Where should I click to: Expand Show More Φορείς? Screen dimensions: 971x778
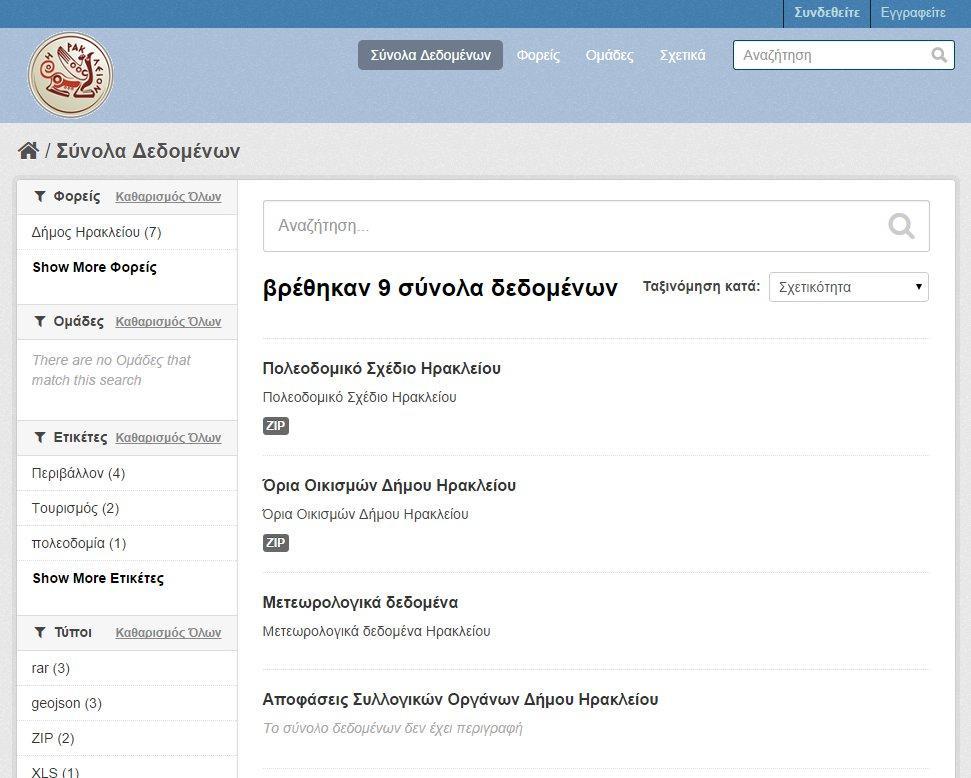coord(95,268)
